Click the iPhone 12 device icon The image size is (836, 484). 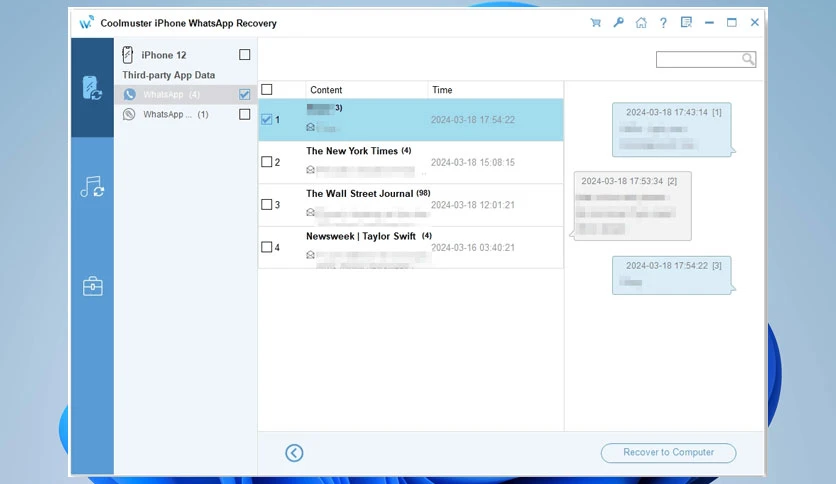pos(127,54)
